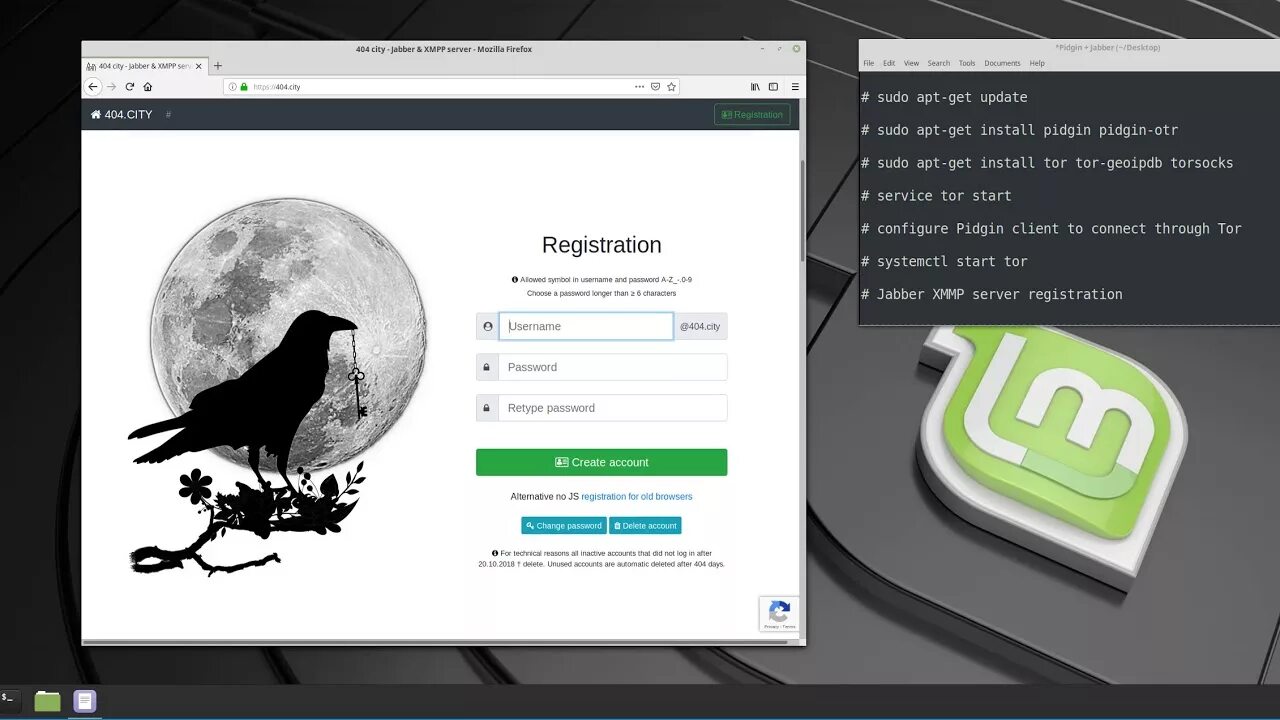Image resolution: width=1280 pixels, height=720 pixels.
Task: Open Documents menu in text editor
Action: pyautogui.click(x=1002, y=63)
